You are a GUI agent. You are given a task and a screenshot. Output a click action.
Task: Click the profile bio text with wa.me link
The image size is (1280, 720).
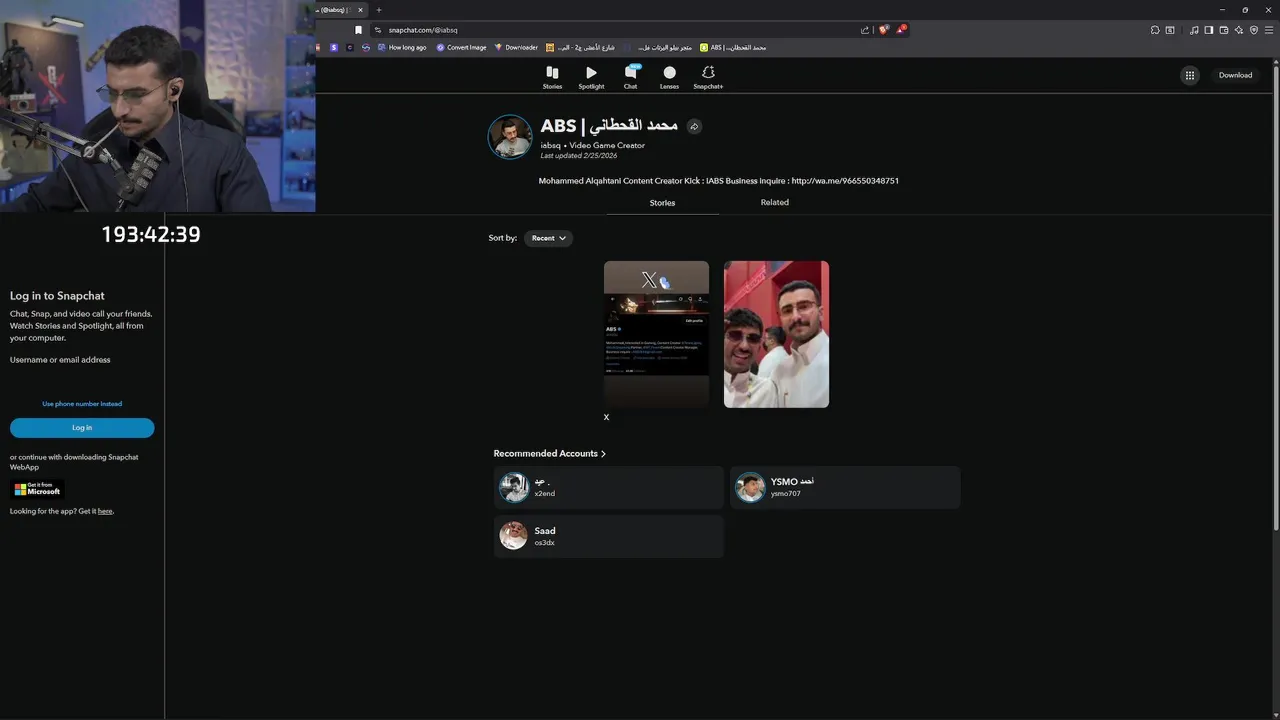(718, 181)
